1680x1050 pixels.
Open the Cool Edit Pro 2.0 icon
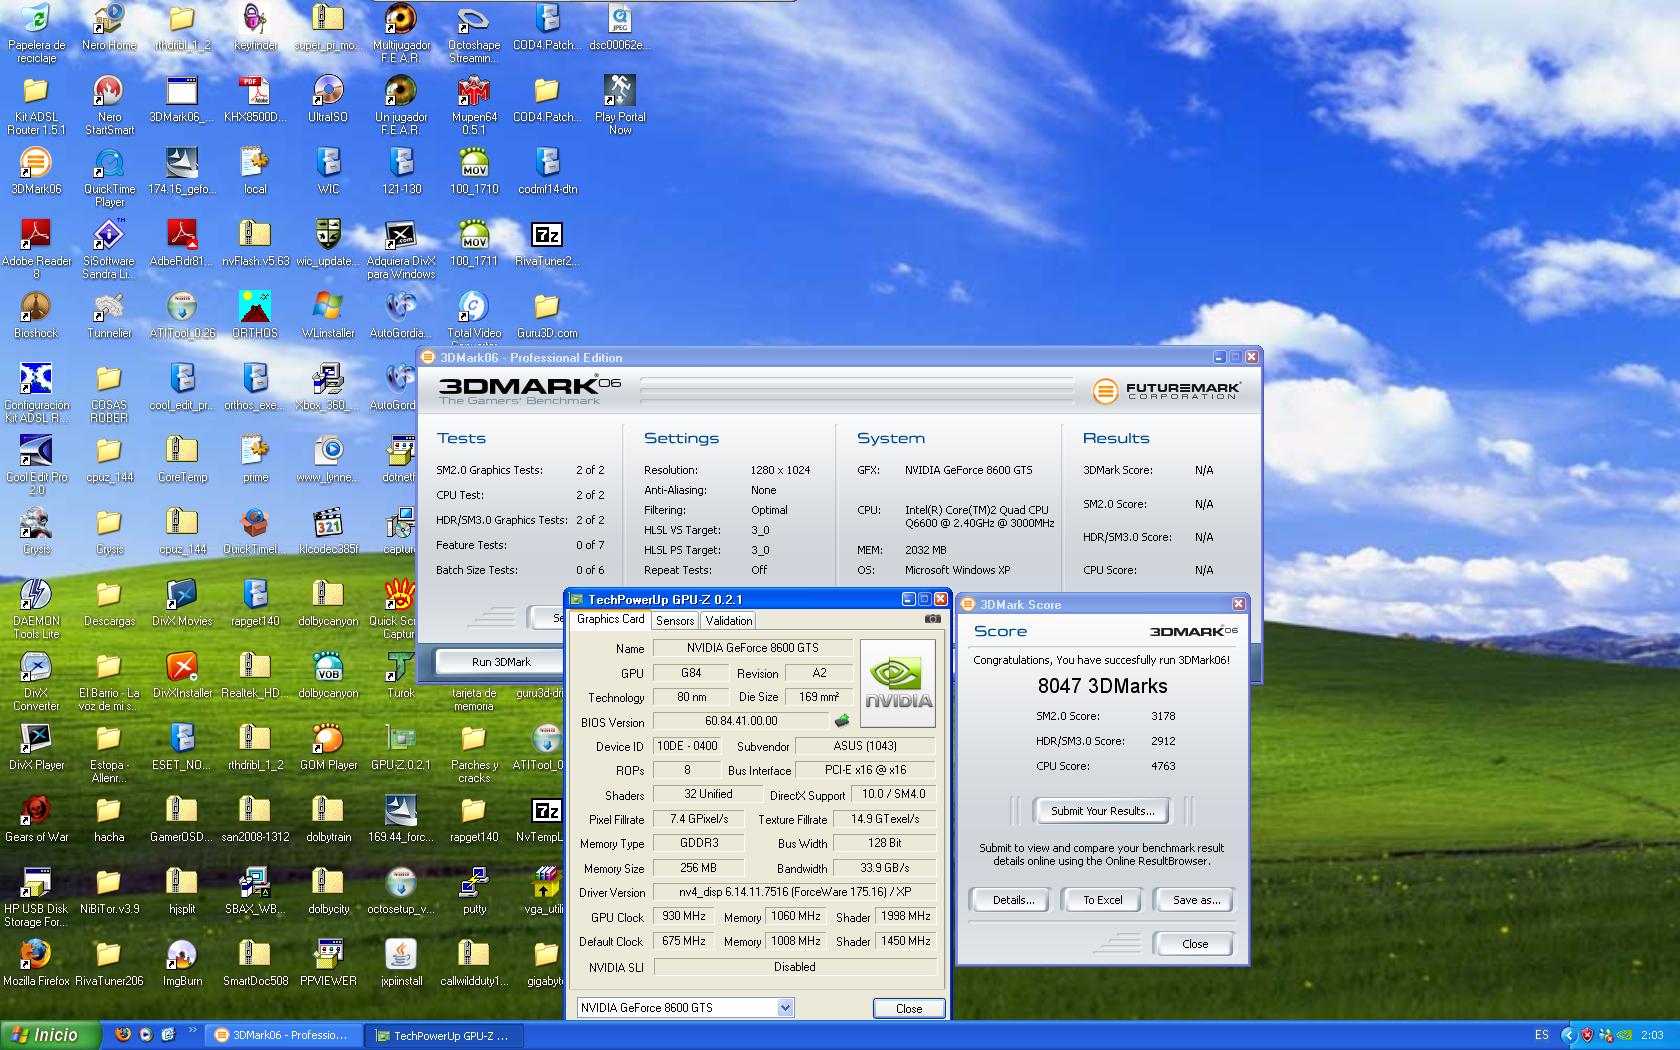coord(36,464)
